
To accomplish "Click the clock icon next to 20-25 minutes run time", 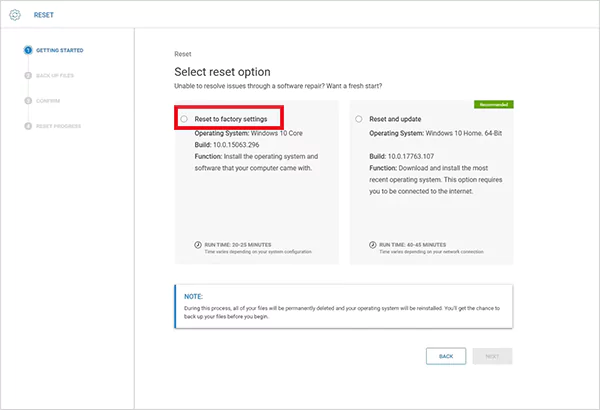I will pos(198,245).
